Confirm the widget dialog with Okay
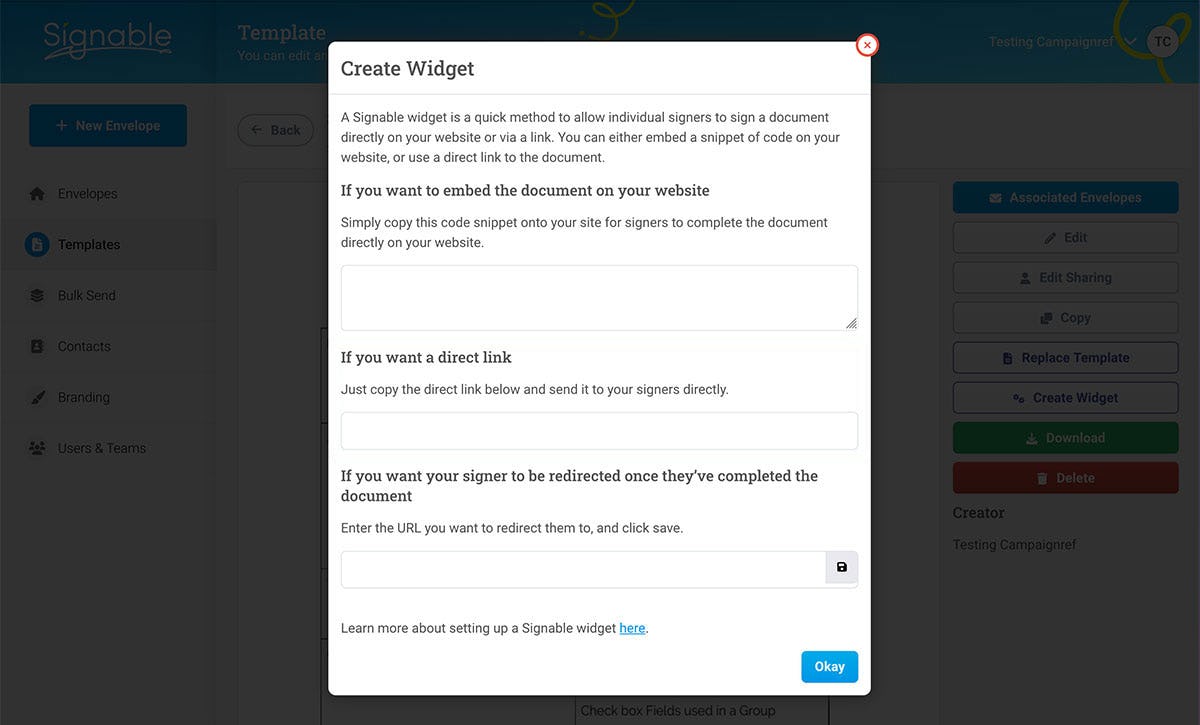The width and height of the screenshot is (1200, 725). pyautogui.click(x=829, y=666)
